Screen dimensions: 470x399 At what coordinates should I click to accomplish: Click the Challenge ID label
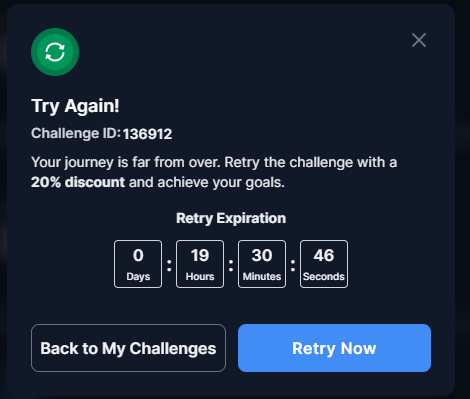(76, 133)
